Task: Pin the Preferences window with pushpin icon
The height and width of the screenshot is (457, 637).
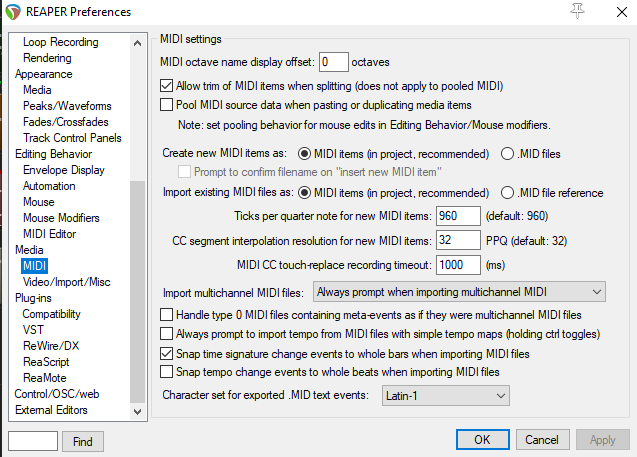Action: 577,11
